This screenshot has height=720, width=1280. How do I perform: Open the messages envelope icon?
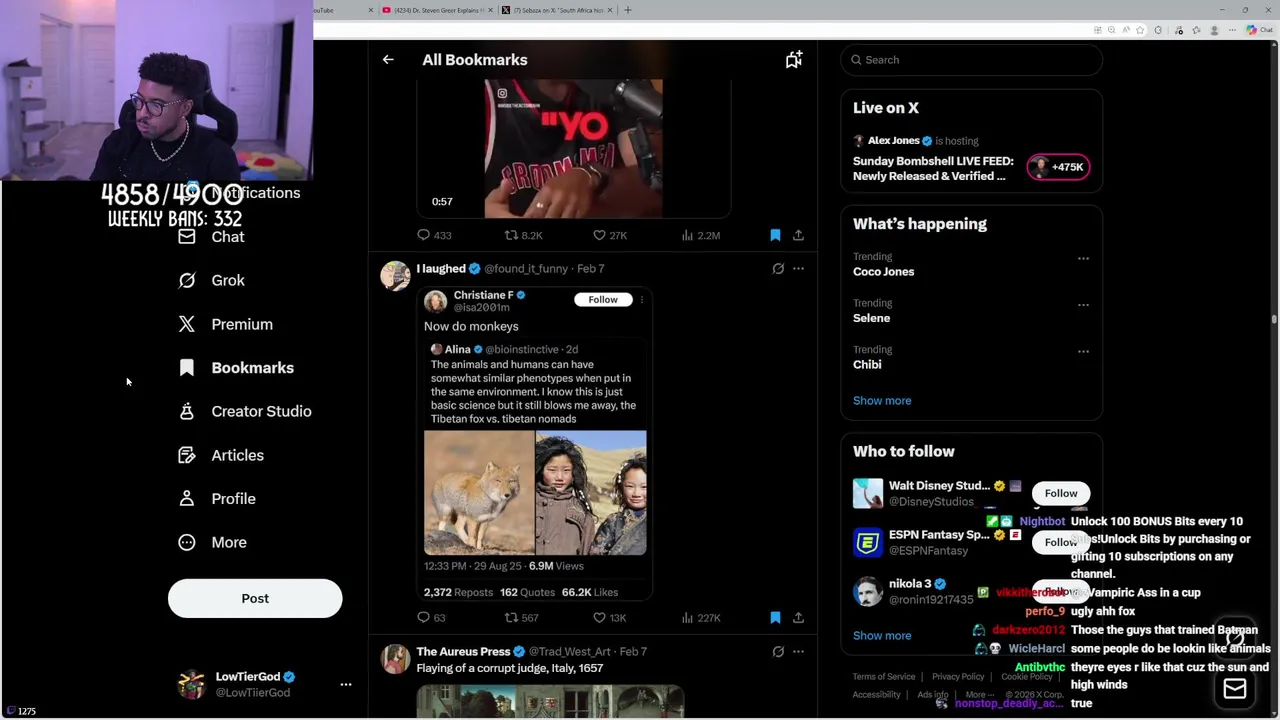(x=1235, y=689)
